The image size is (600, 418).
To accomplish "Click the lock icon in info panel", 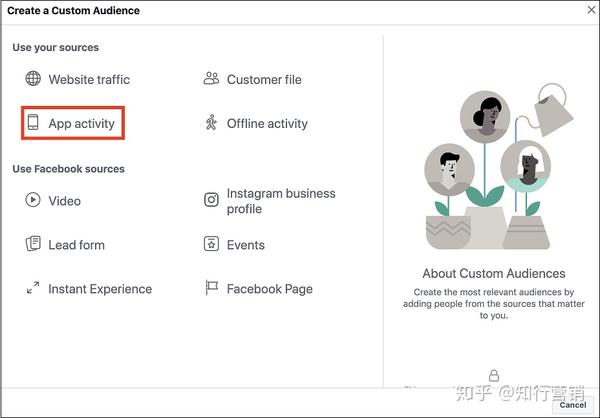I will click(x=494, y=376).
